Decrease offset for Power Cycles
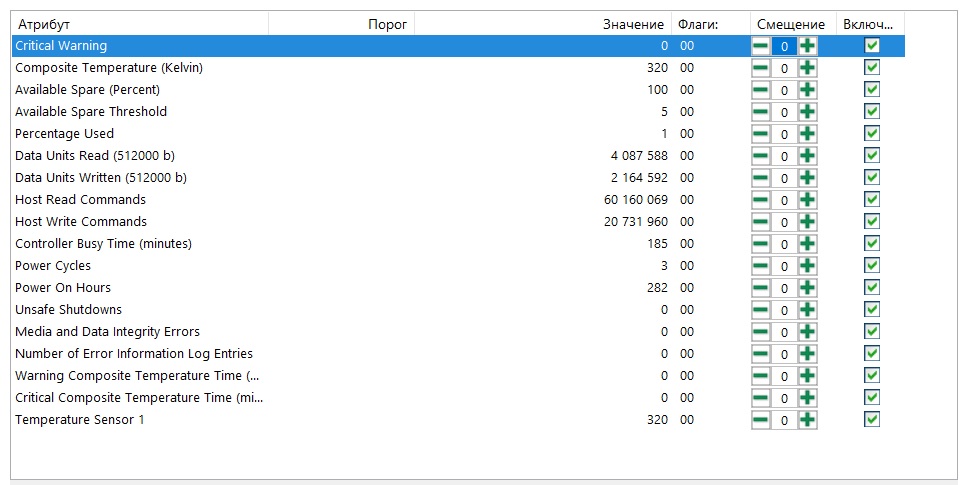The height and width of the screenshot is (485, 971). (x=761, y=266)
